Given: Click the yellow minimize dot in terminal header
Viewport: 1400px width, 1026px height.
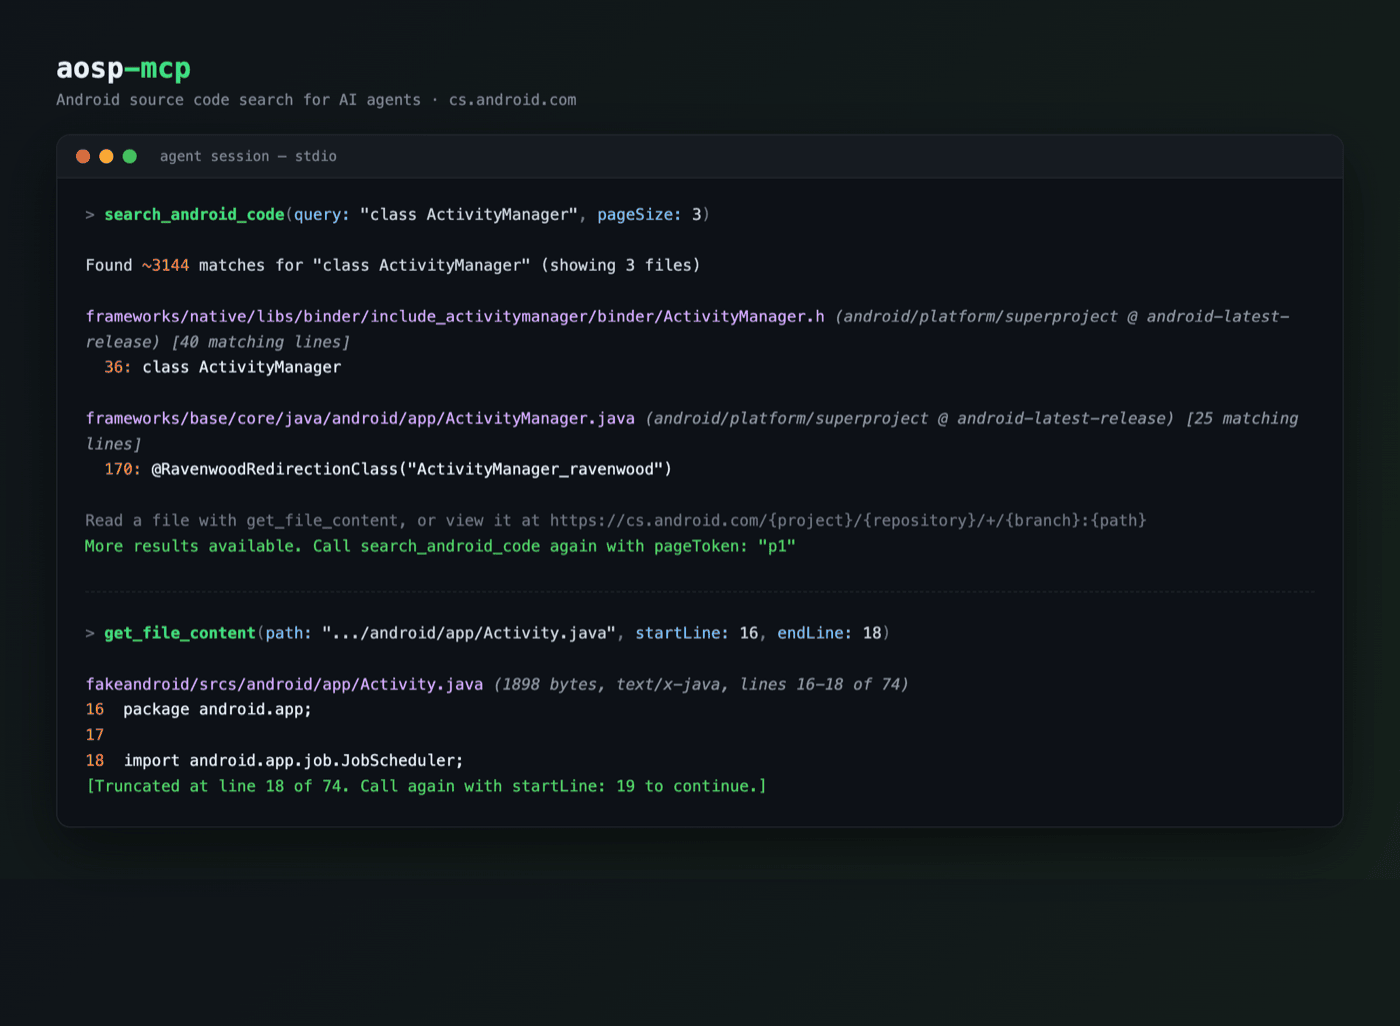Looking at the screenshot, I should click(x=106, y=156).
